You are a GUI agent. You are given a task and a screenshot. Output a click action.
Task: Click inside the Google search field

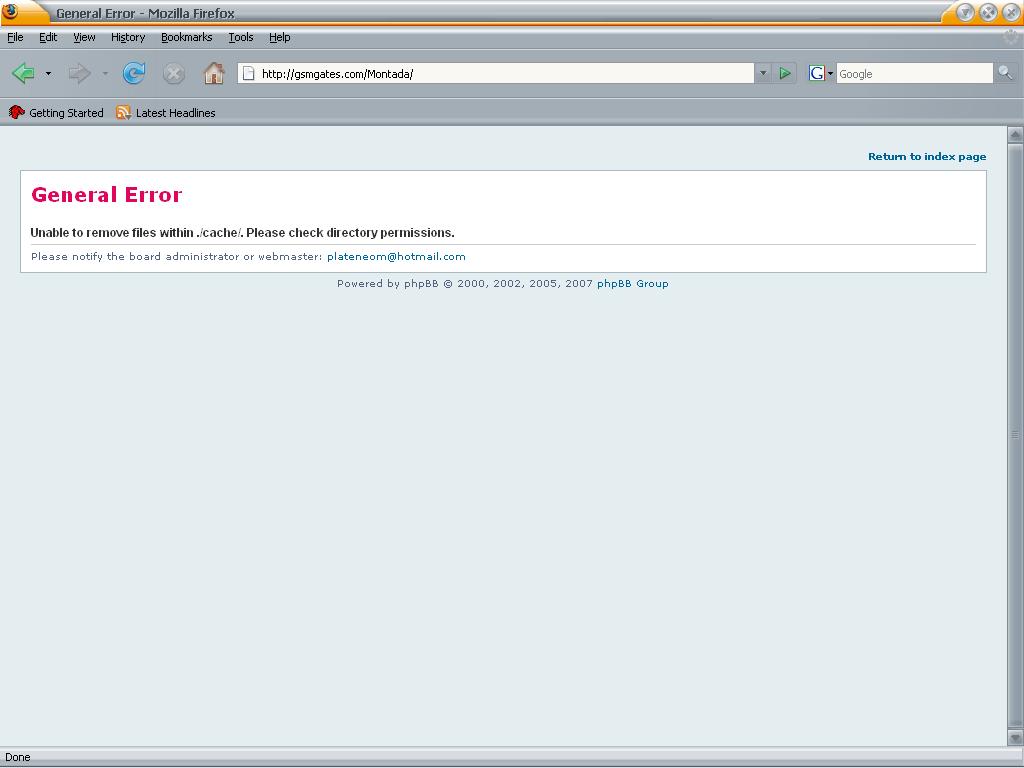click(x=913, y=73)
